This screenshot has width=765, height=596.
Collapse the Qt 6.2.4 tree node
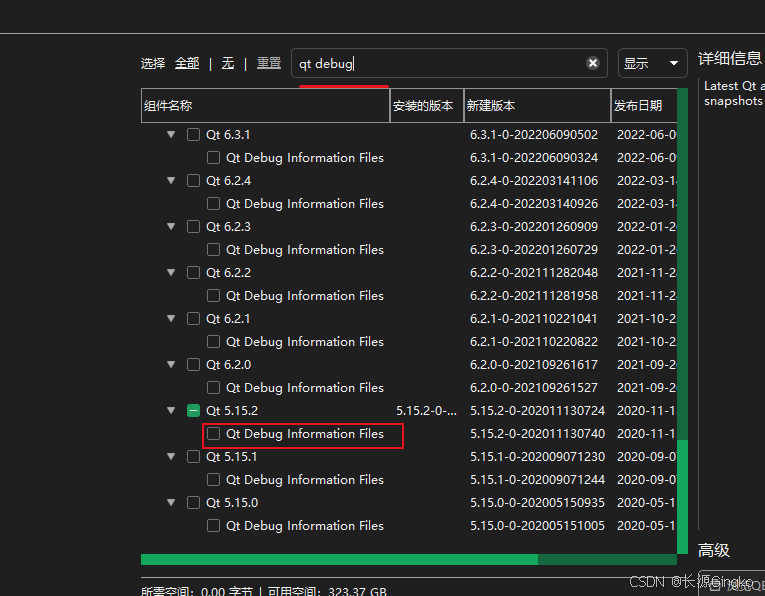171,180
